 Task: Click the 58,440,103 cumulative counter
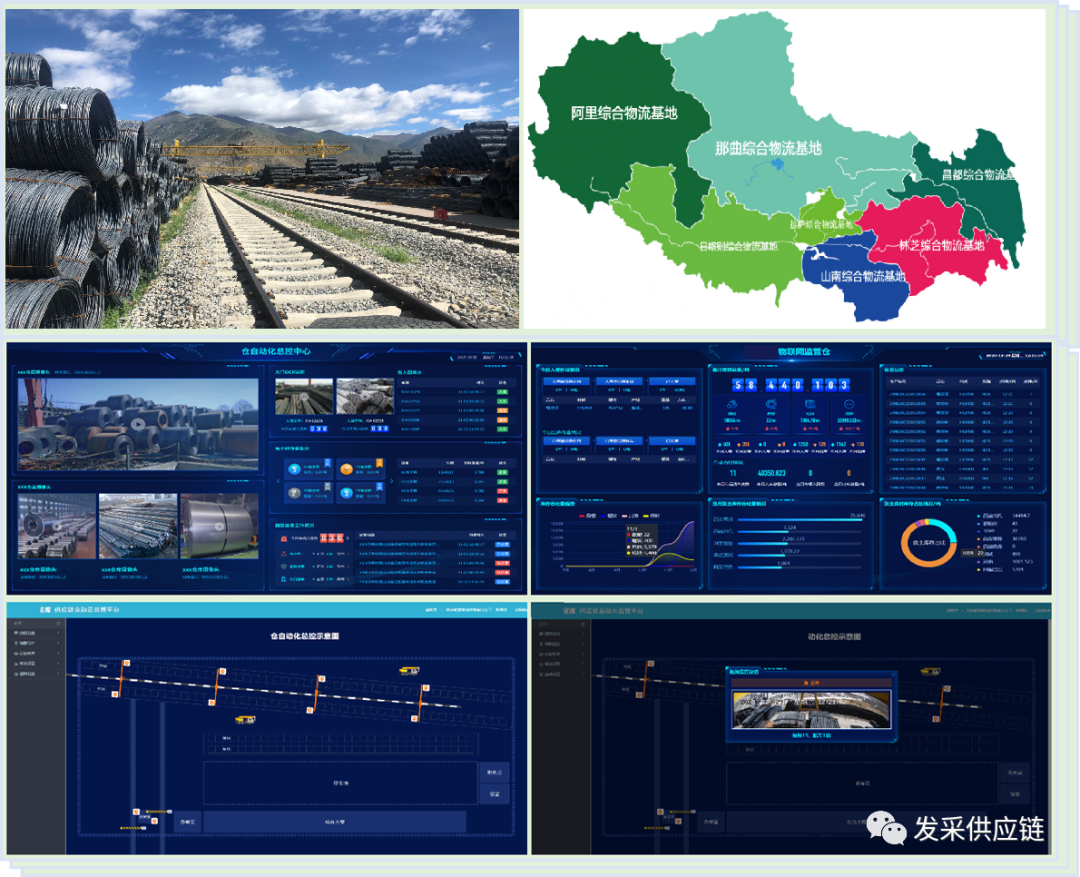(x=791, y=385)
